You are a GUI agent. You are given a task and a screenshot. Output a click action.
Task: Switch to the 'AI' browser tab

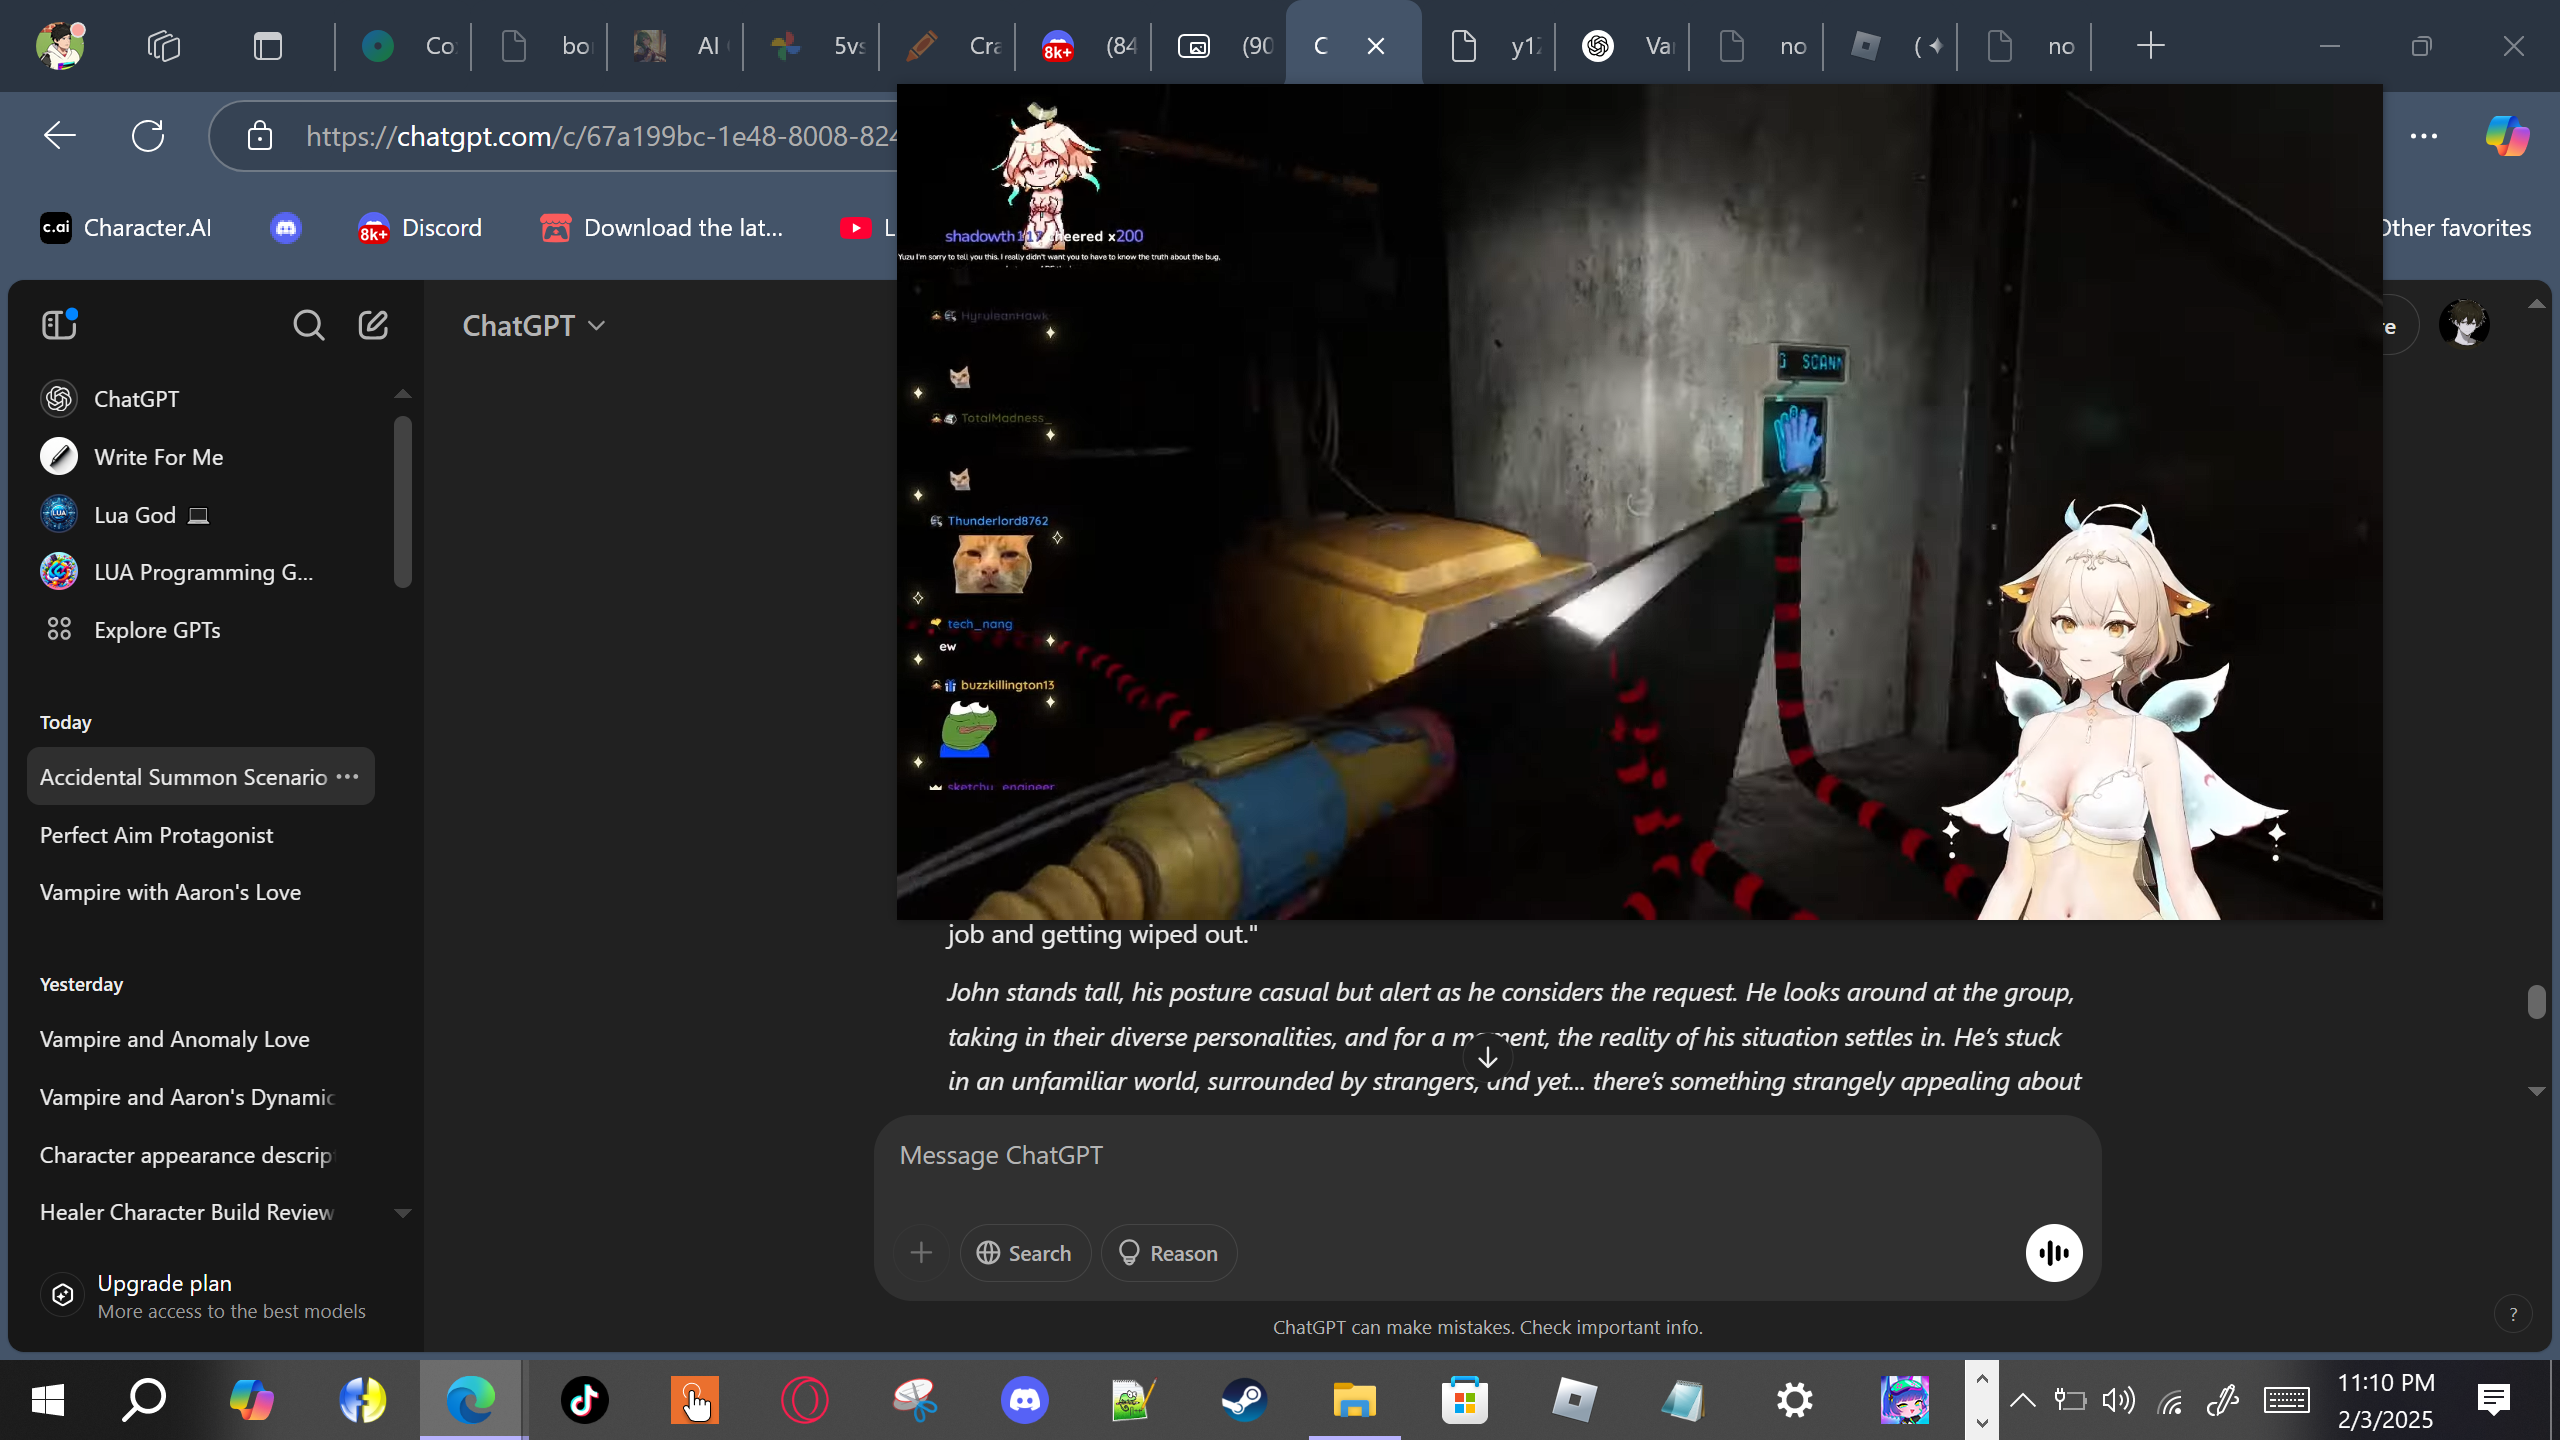[x=677, y=46]
